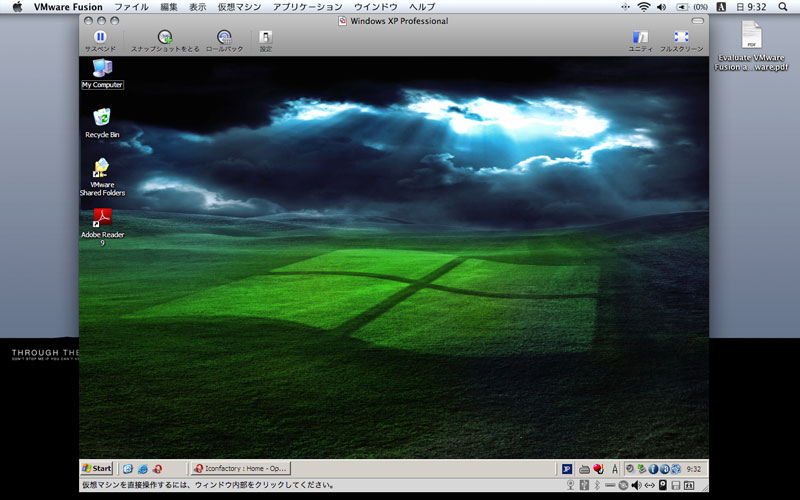The image size is (800, 500).
Task: Launch Opera from quick launch bar
Action: click(158, 468)
